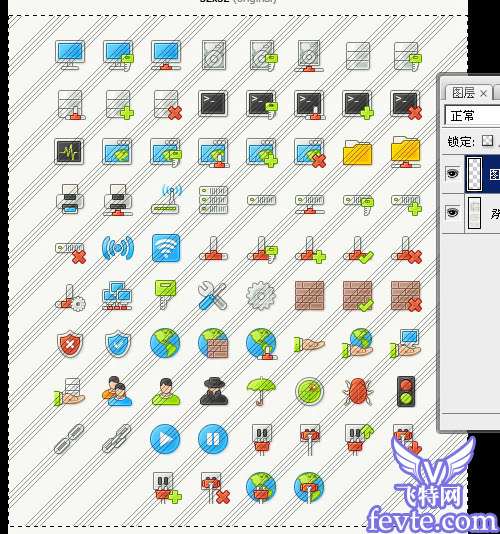Click the red bug icon
Viewport: 500px width, 534px height.
[x=357, y=391]
